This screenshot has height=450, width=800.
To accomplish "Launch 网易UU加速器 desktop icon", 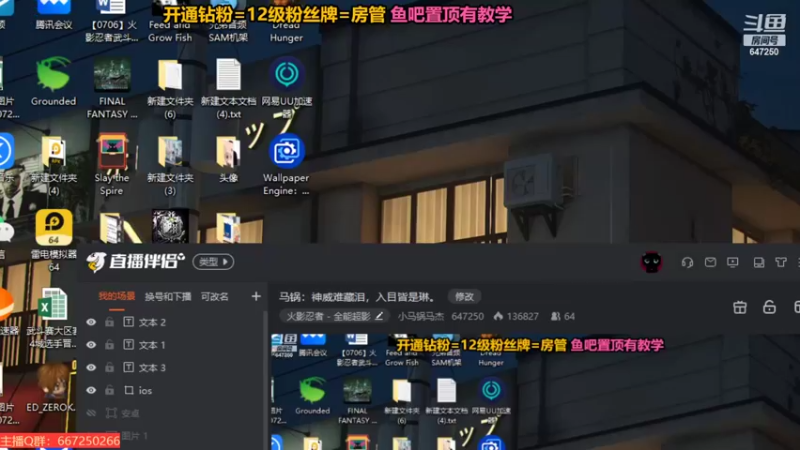I will pos(286,88).
